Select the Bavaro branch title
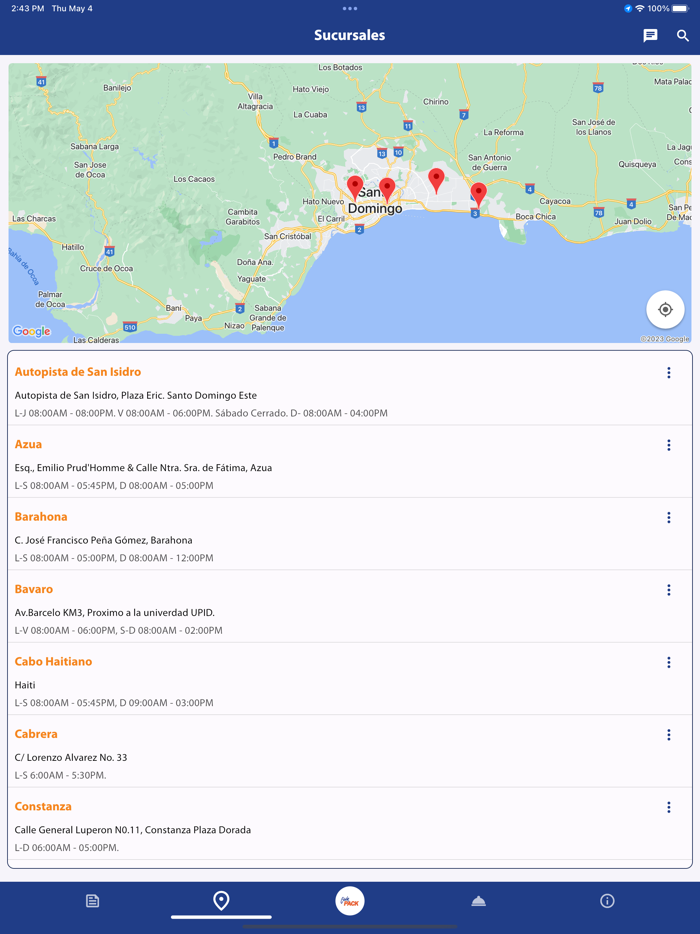 (34, 589)
